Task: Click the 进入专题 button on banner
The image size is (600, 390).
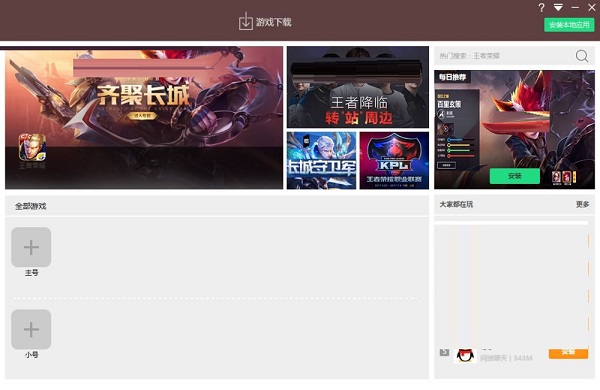Action: (142, 115)
